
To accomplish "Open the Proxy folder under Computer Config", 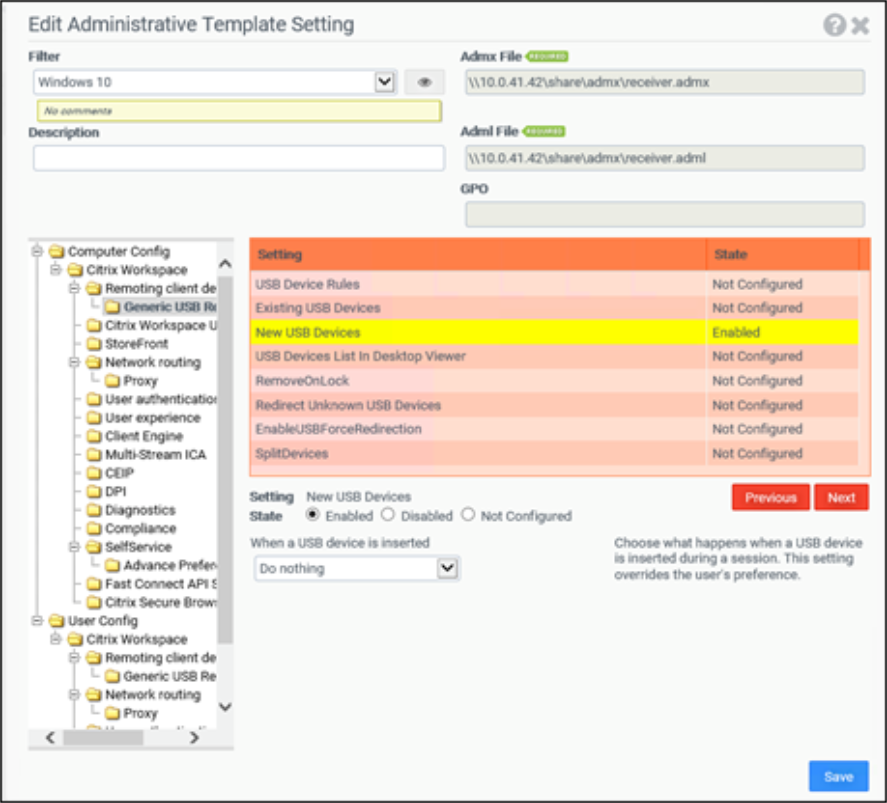I will (140, 381).
